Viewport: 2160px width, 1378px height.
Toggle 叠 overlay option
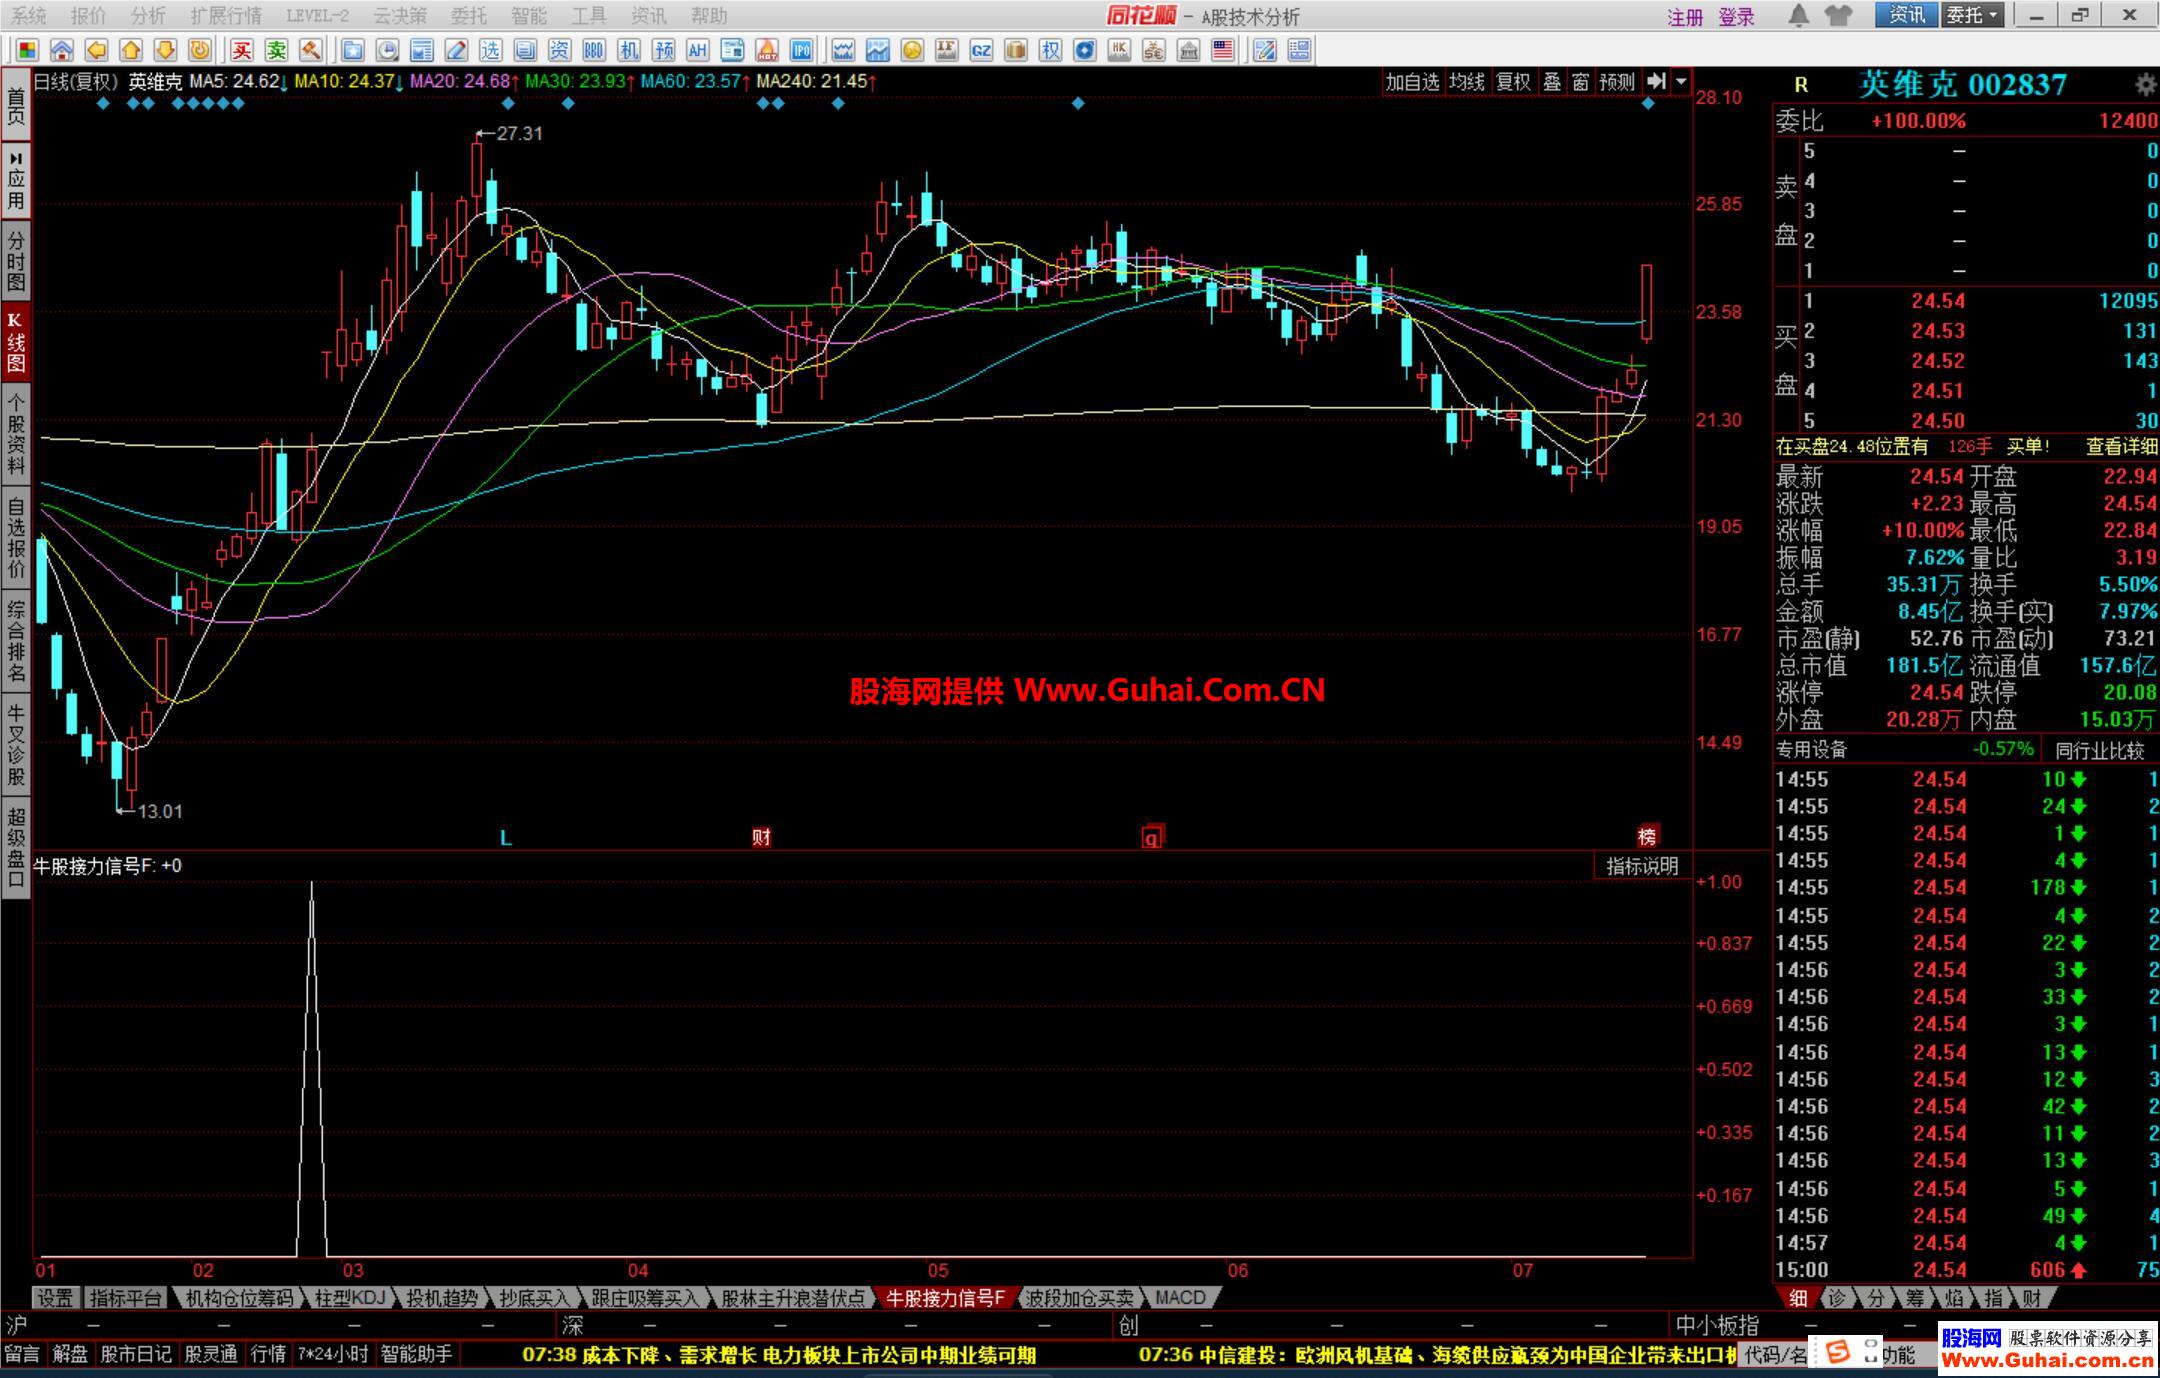[1552, 82]
